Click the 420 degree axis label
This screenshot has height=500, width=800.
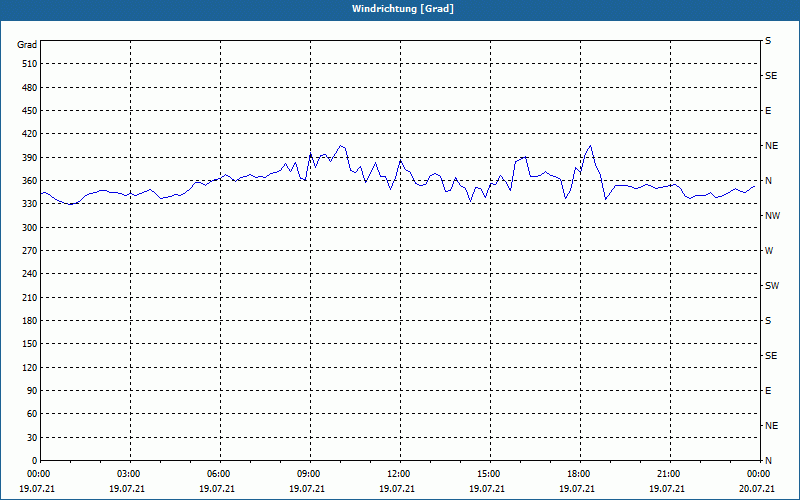(x=30, y=134)
